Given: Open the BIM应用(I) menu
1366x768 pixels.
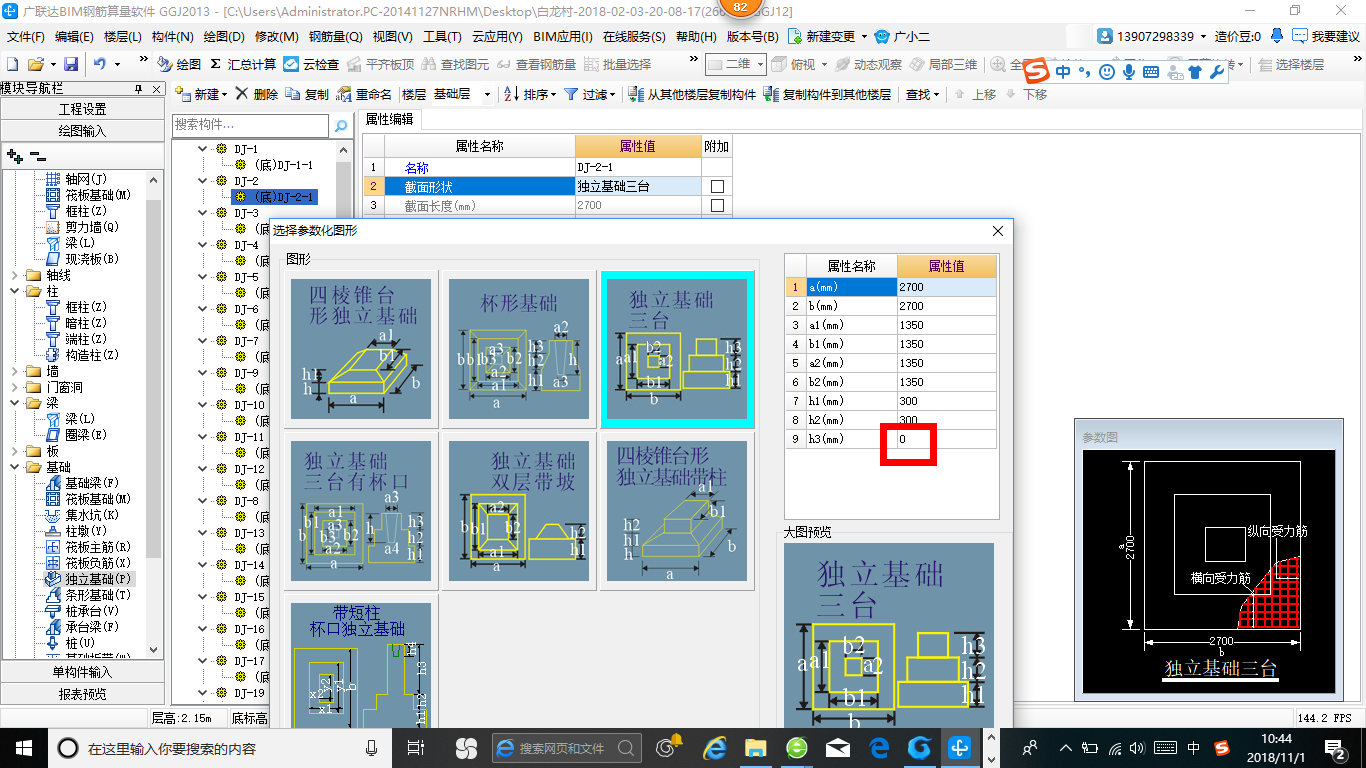Looking at the screenshot, I should point(563,36).
